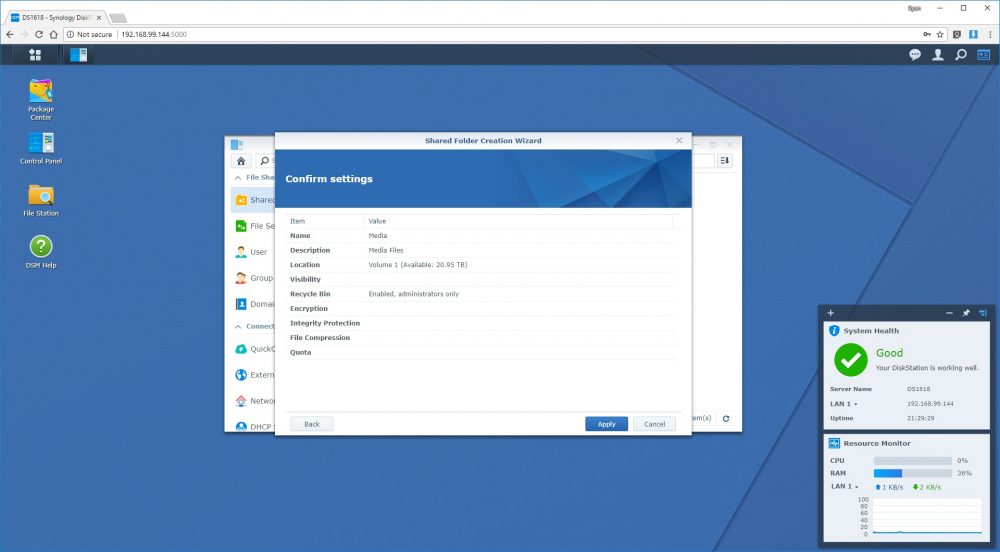Screen dimensions: 1000x552
Task: Select the Recycle Bin row
Action: [x=482, y=294]
